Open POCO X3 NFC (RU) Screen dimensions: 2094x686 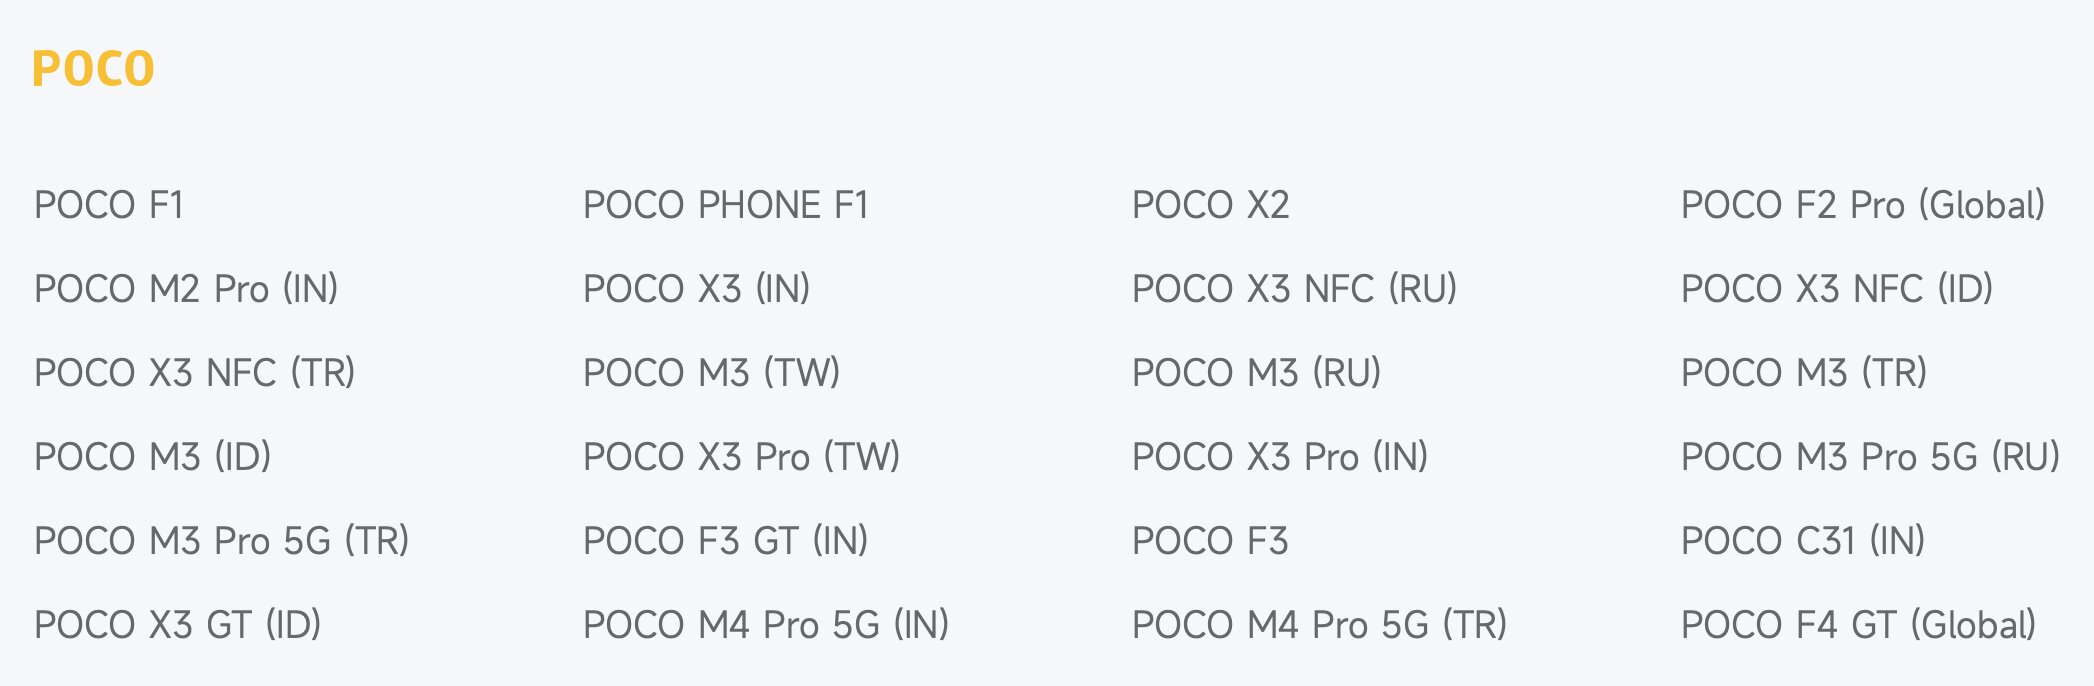click(x=1294, y=289)
